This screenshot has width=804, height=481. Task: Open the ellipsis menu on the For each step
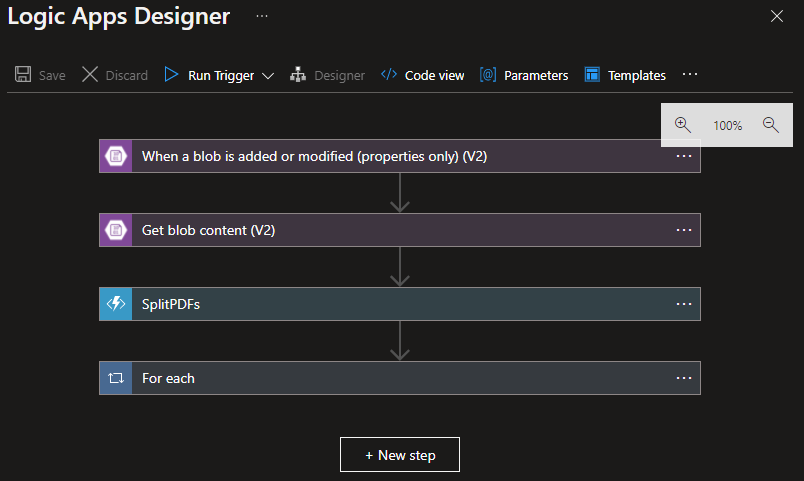click(x=684, y=378)
